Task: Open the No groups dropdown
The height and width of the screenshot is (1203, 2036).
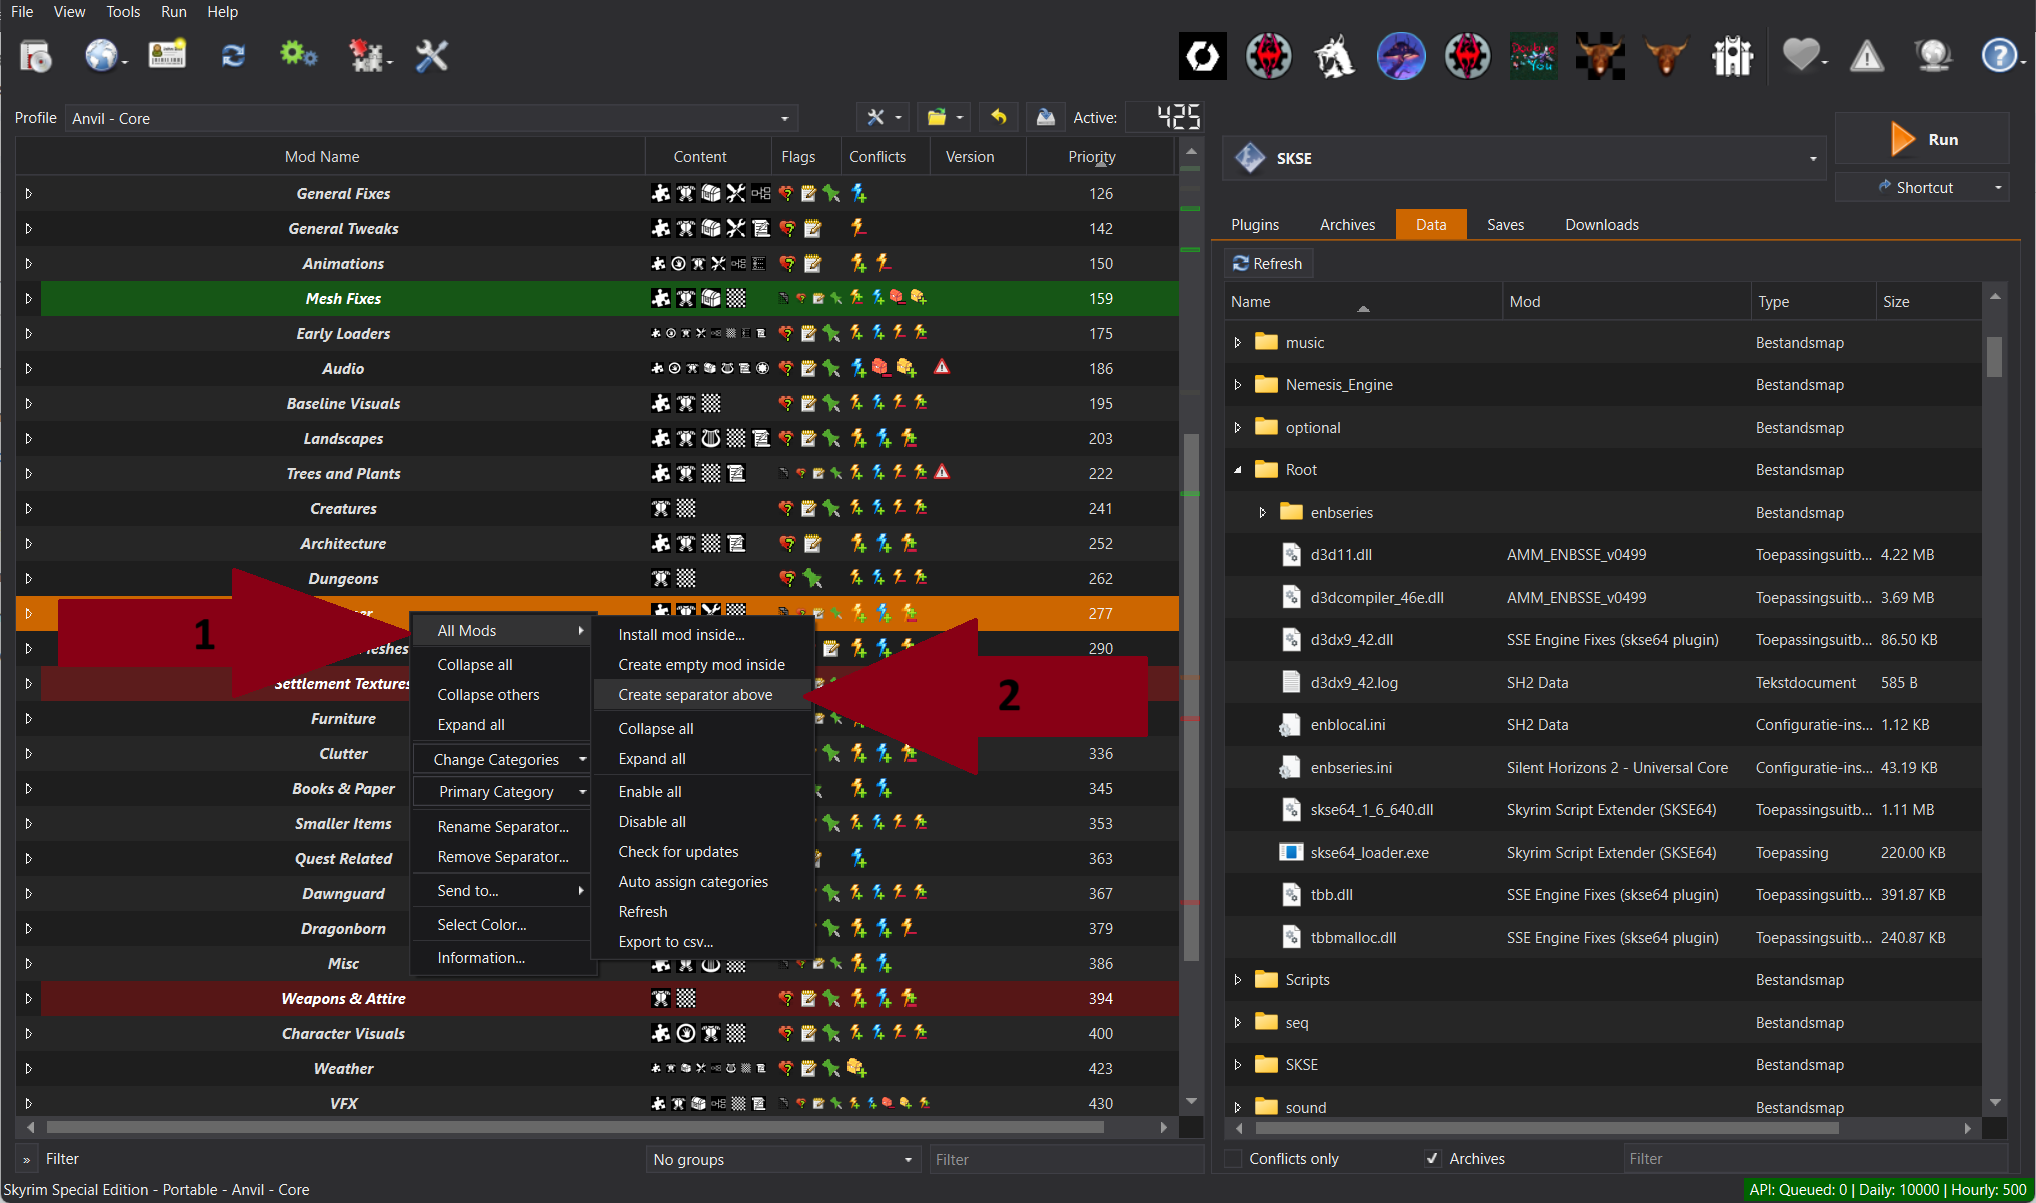Action: coord(782,1159)
